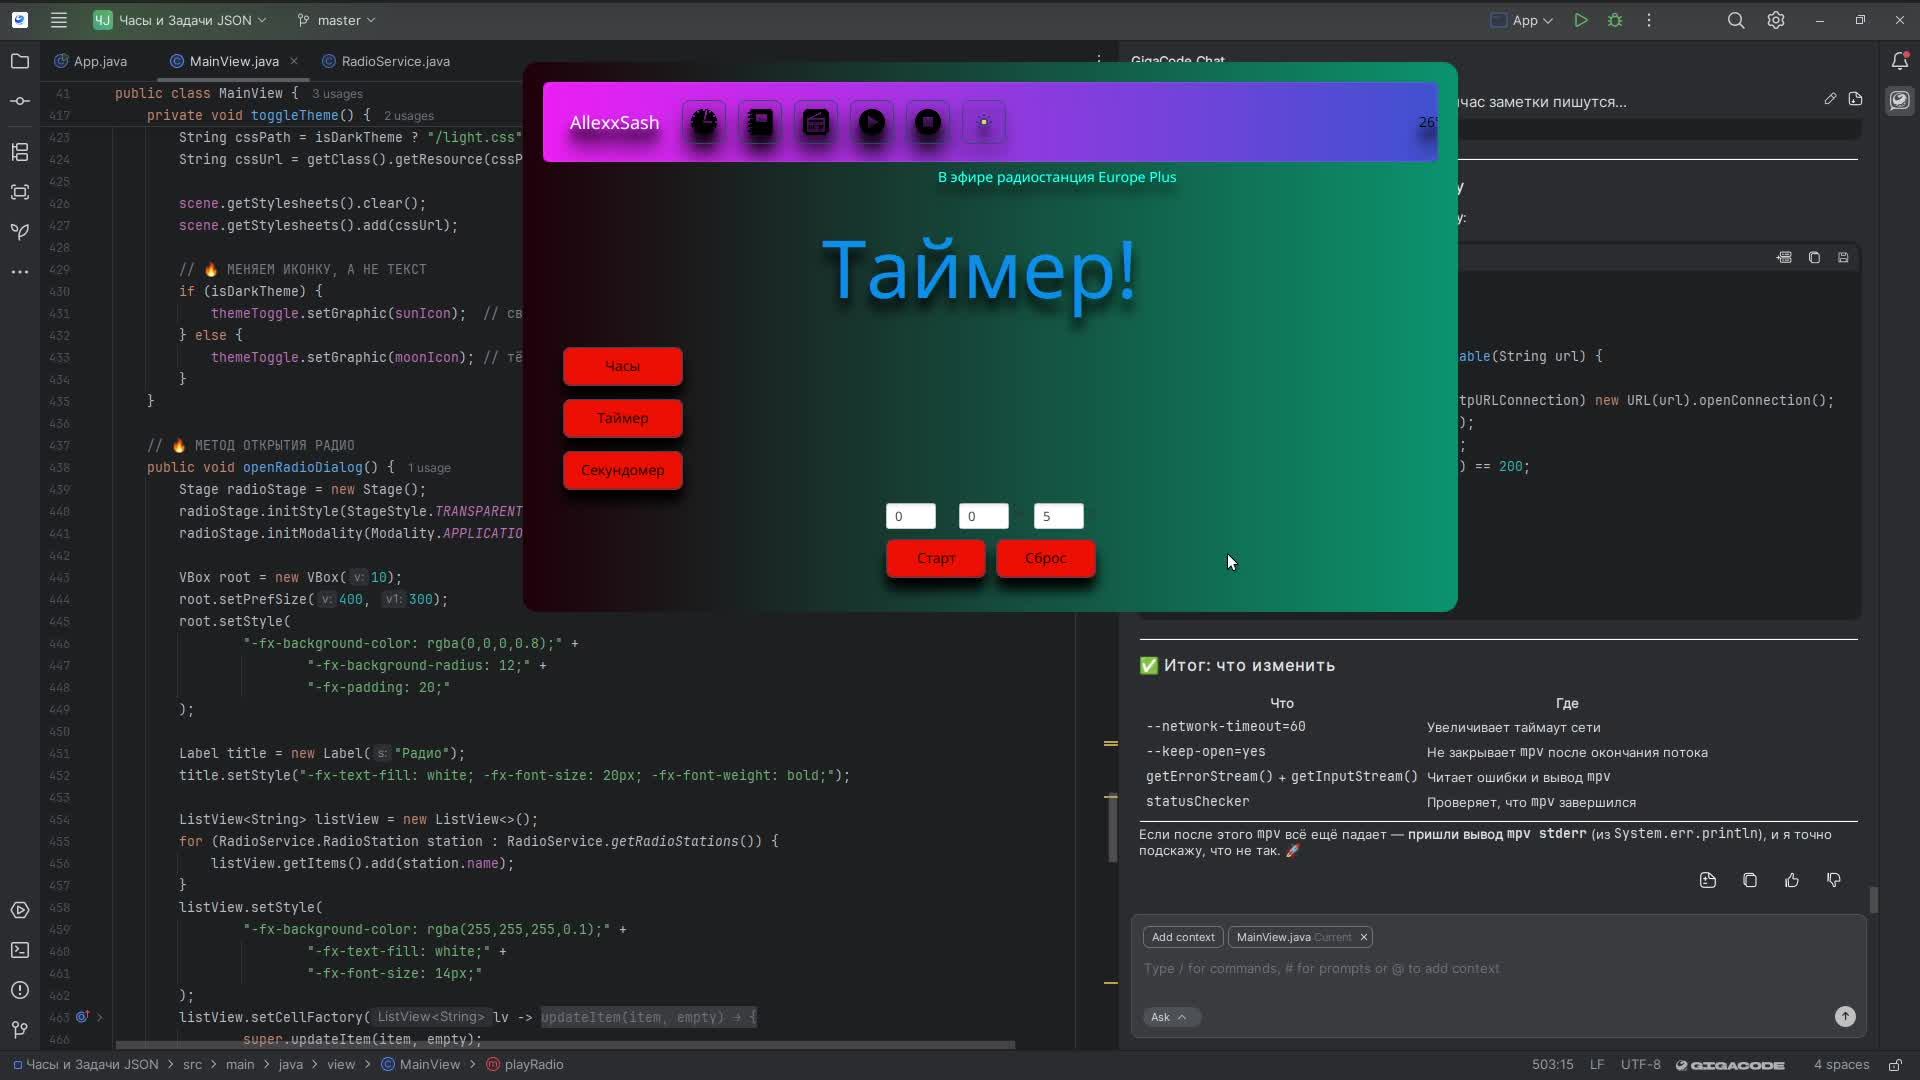The image size is (1920, 1080).
Task: Dislike the chat answer with thumbs down
Action: (1834, 881)
